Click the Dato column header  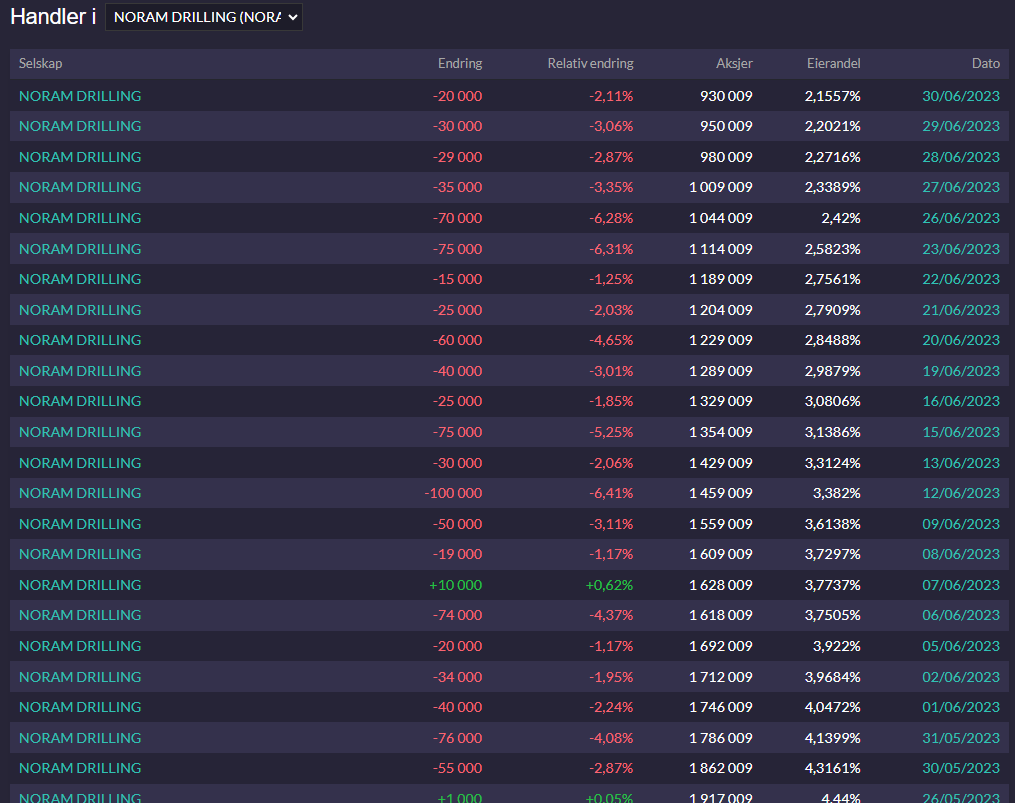click(986, 63)
